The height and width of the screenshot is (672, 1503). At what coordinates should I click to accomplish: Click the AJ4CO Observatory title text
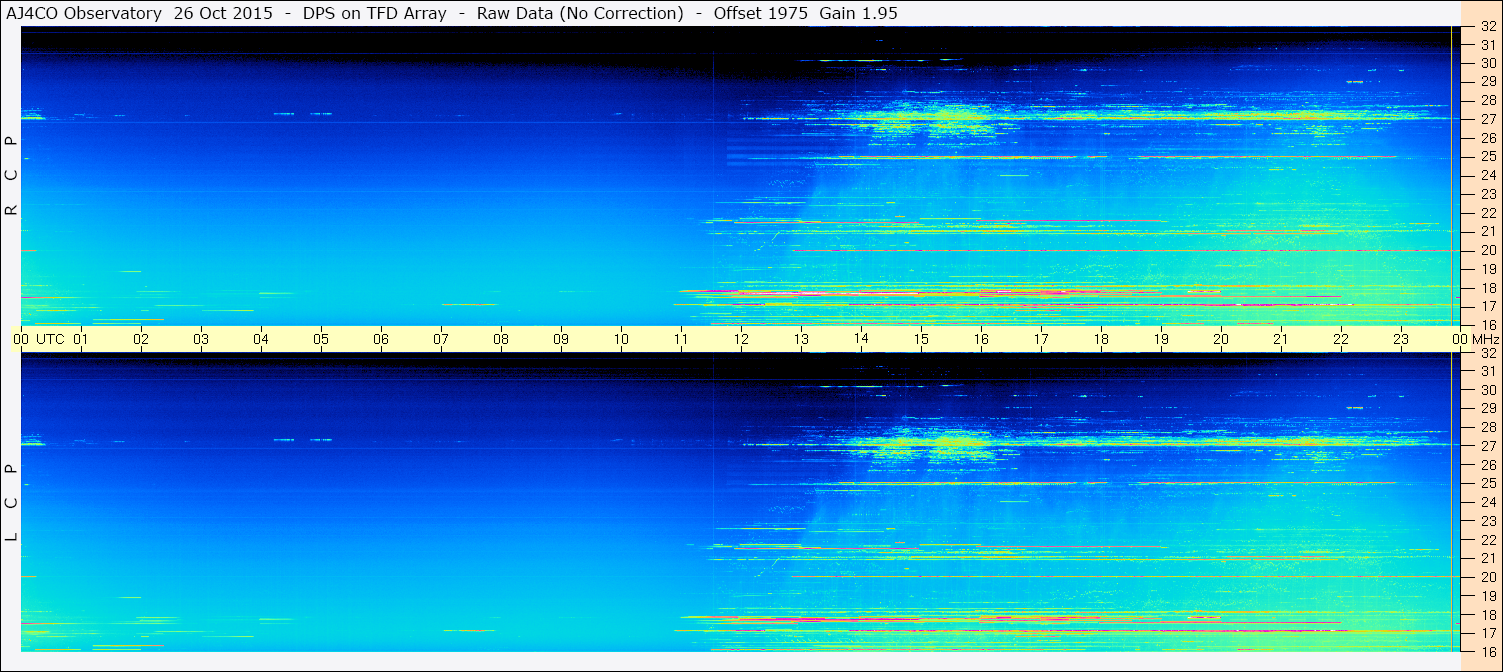[x=84, y=14]
